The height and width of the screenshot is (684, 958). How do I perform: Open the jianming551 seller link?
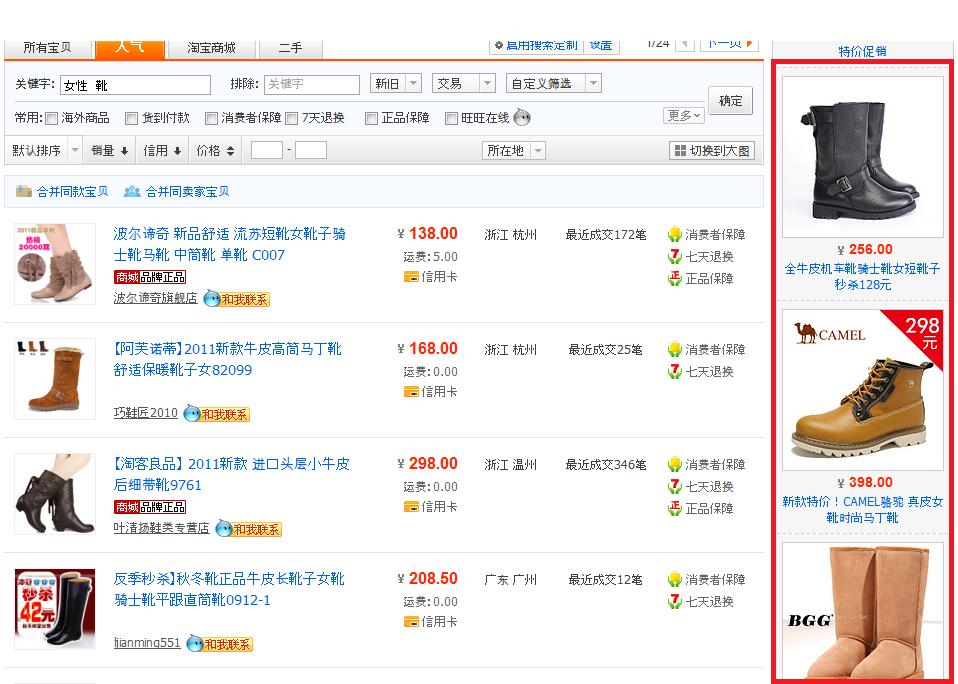(147, 643)
